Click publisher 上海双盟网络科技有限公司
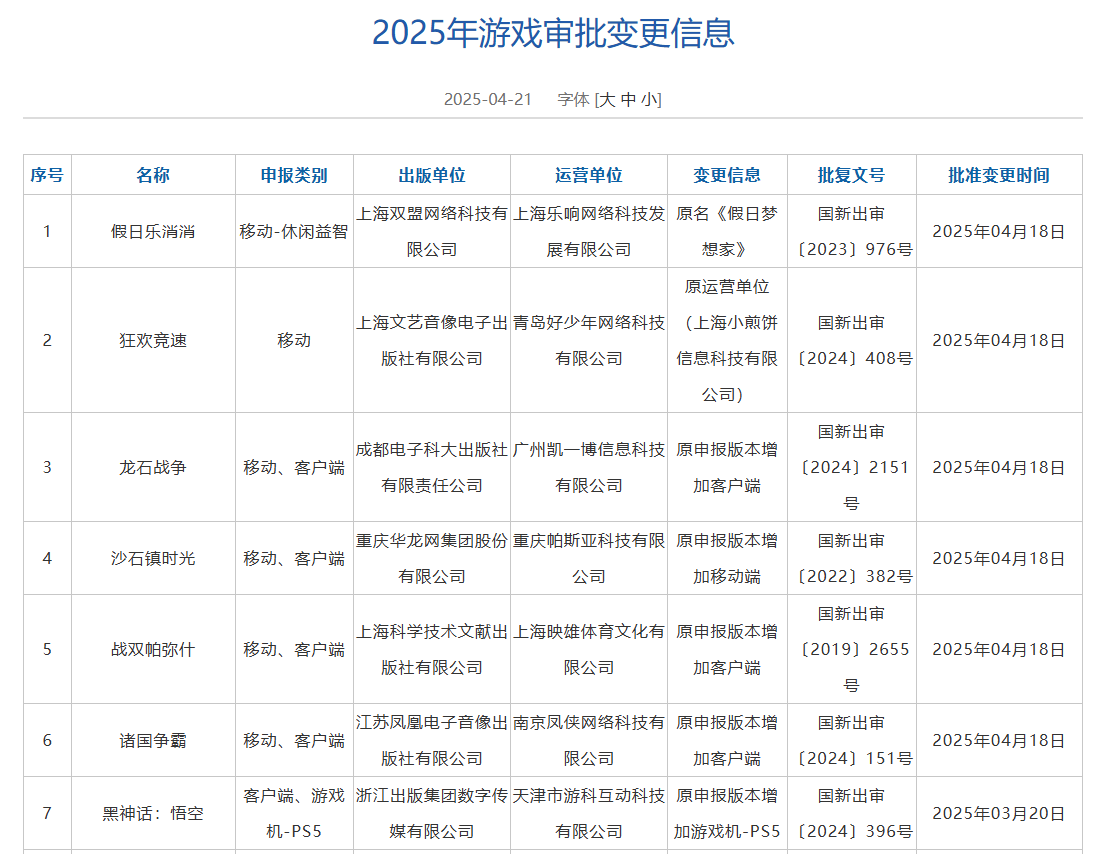Screen dimensions: 1099x854 432,231
